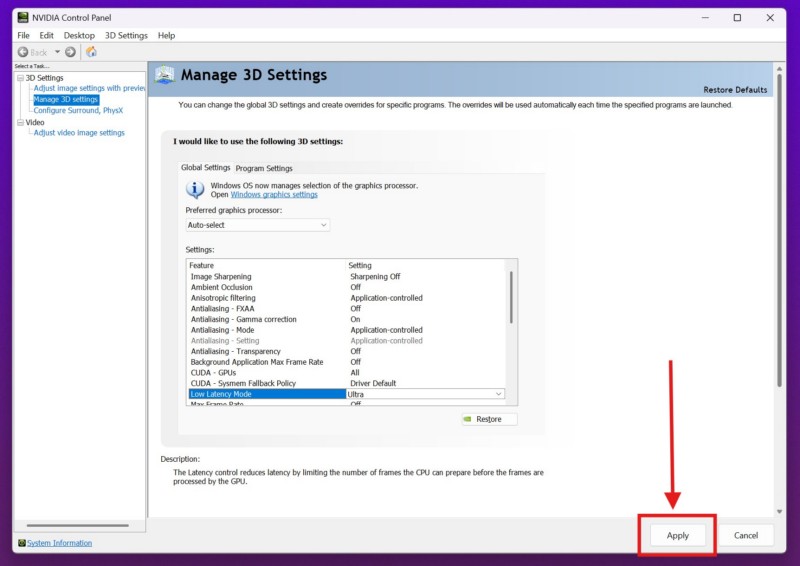800x566 pixels.
Task: Open the Preferred graphics processor dropdown
Action: (x=258, y=225)
